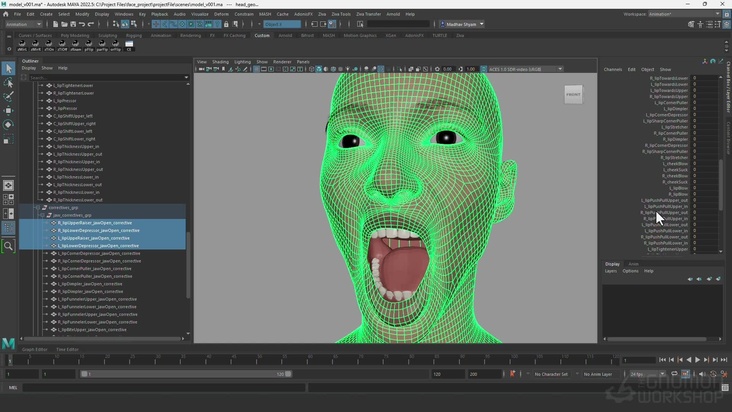Viewport: 732px width, 412px height.
Task: Click the dMirL custom shelf button
Action: 22,45
